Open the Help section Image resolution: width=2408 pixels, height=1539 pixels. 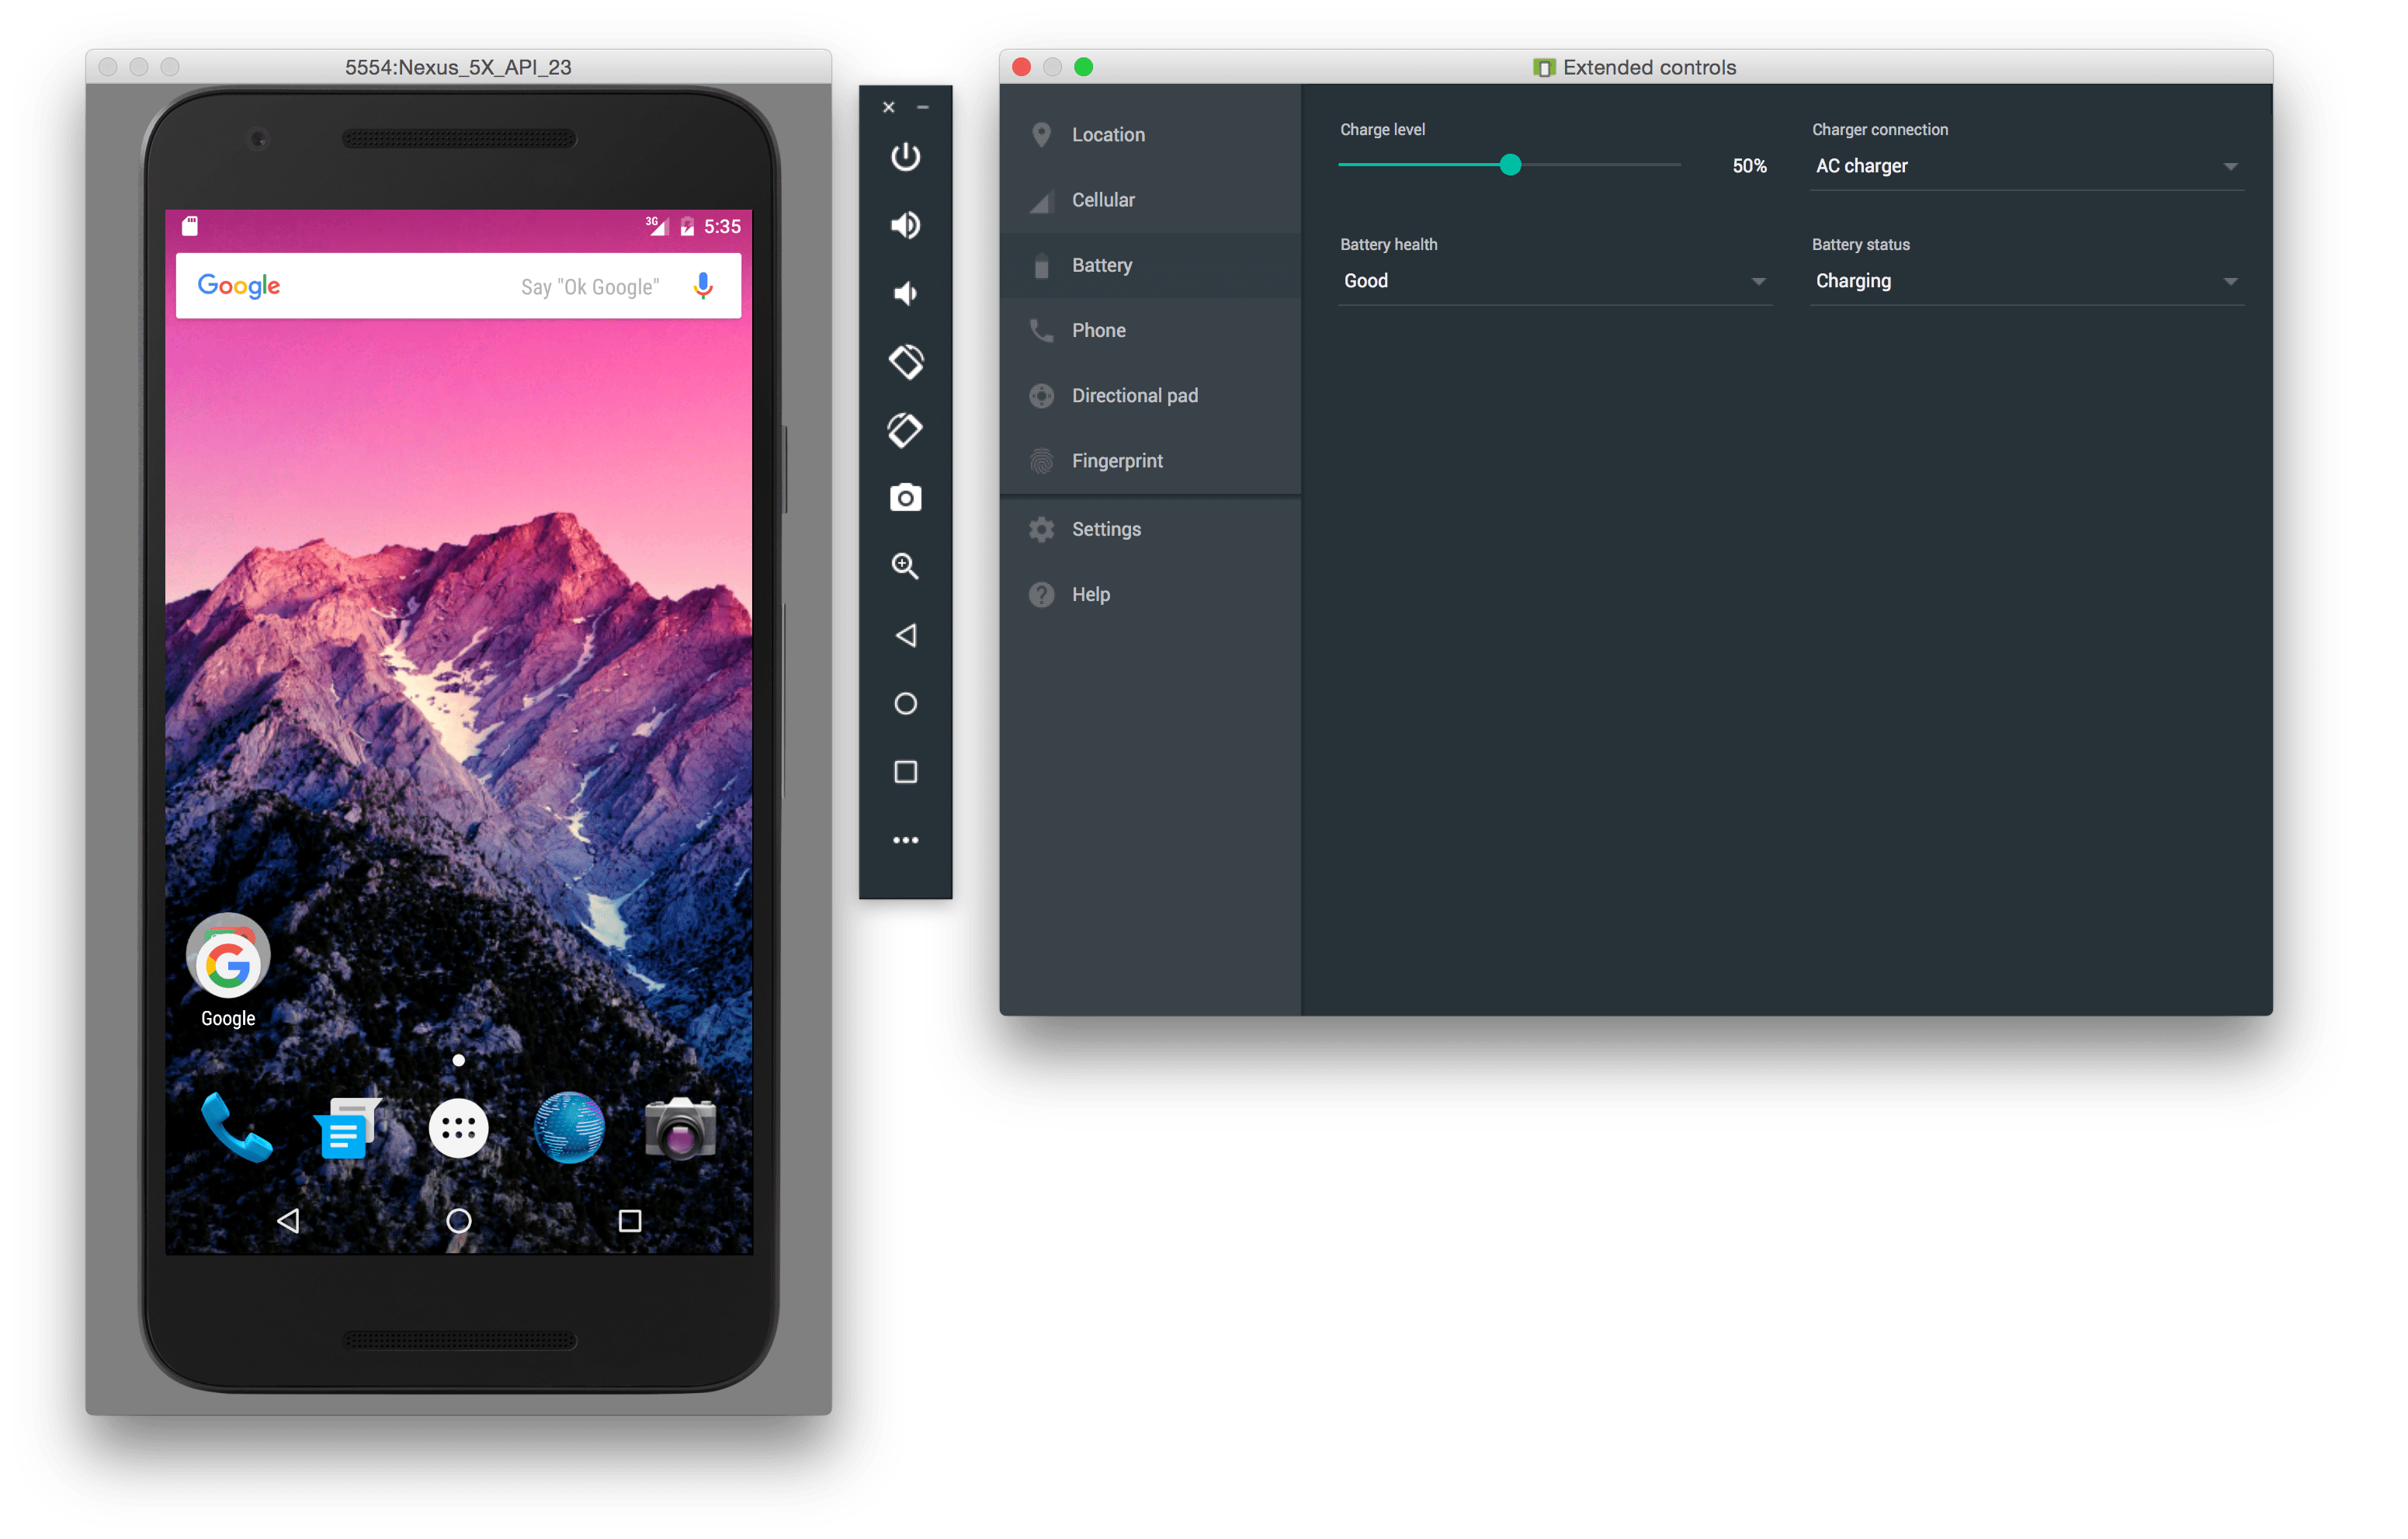point(1090,595)
